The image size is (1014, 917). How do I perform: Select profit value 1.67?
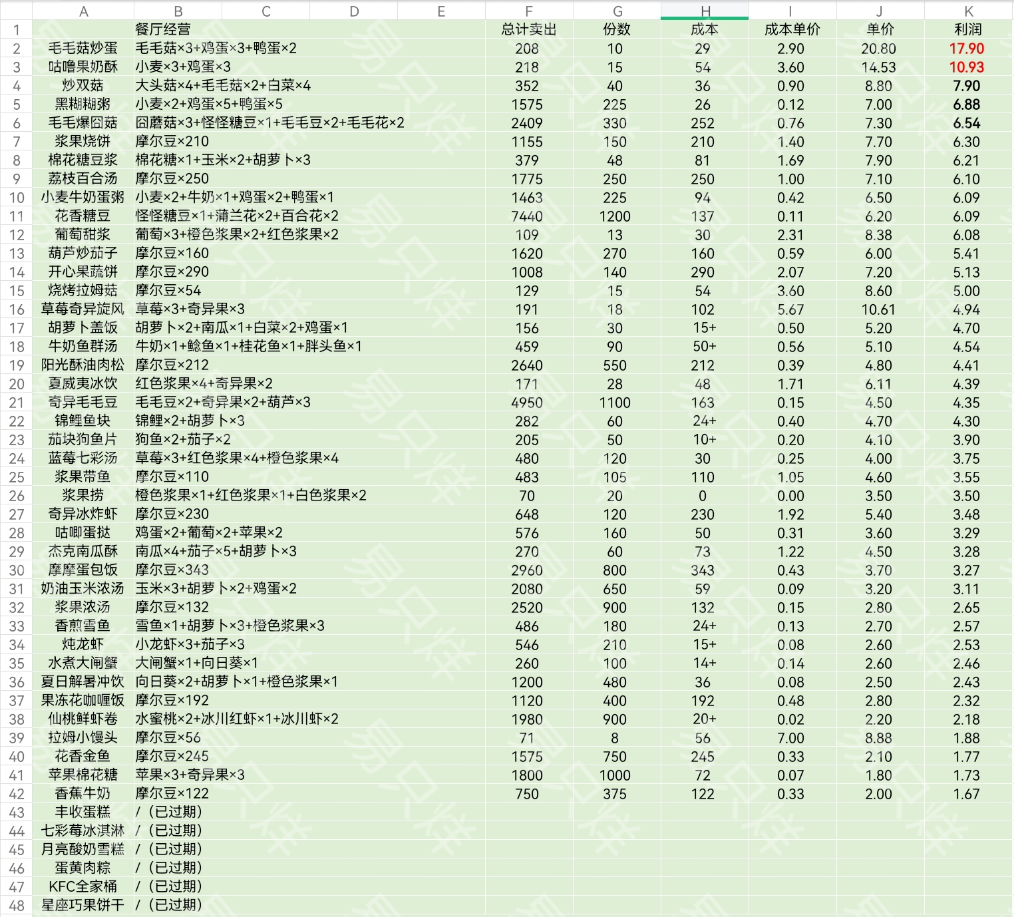click(967, 794)
